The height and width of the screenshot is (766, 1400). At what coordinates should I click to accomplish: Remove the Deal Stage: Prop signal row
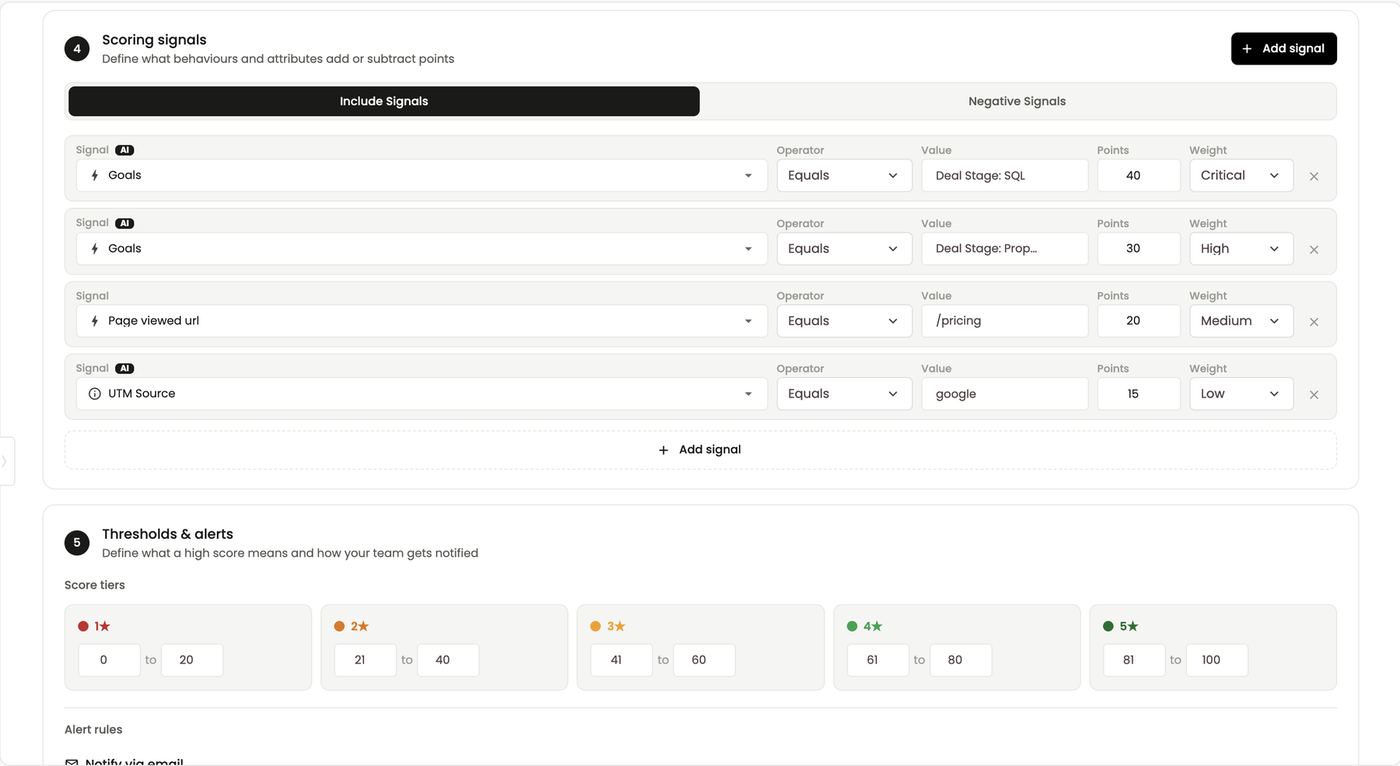coord(1314,249)
